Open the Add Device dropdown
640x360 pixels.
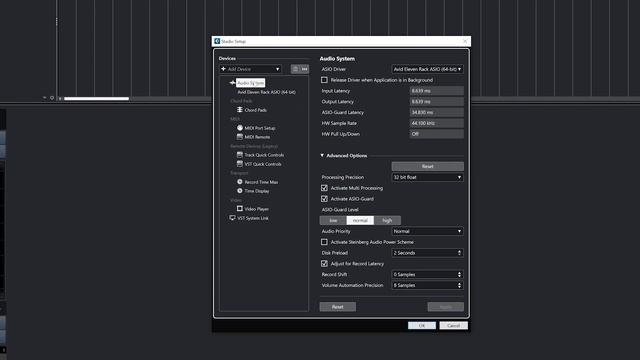point(250,69)
